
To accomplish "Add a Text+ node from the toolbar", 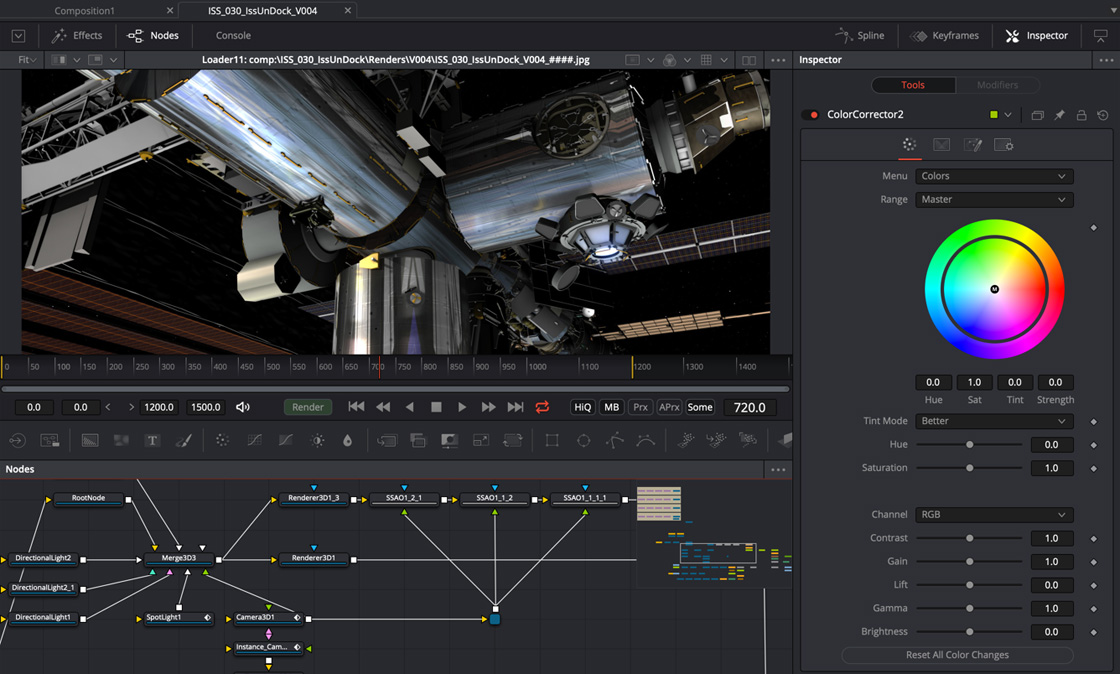I will pos(152,440).
